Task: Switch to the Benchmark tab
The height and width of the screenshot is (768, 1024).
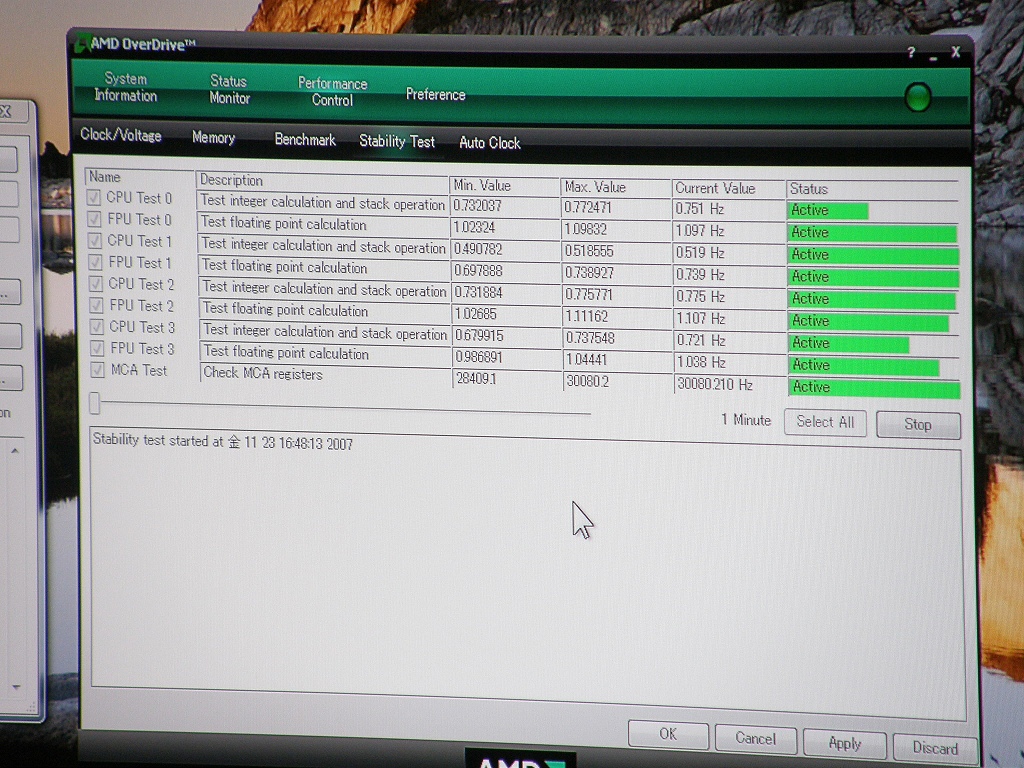Action: click(x=305, y=139)
